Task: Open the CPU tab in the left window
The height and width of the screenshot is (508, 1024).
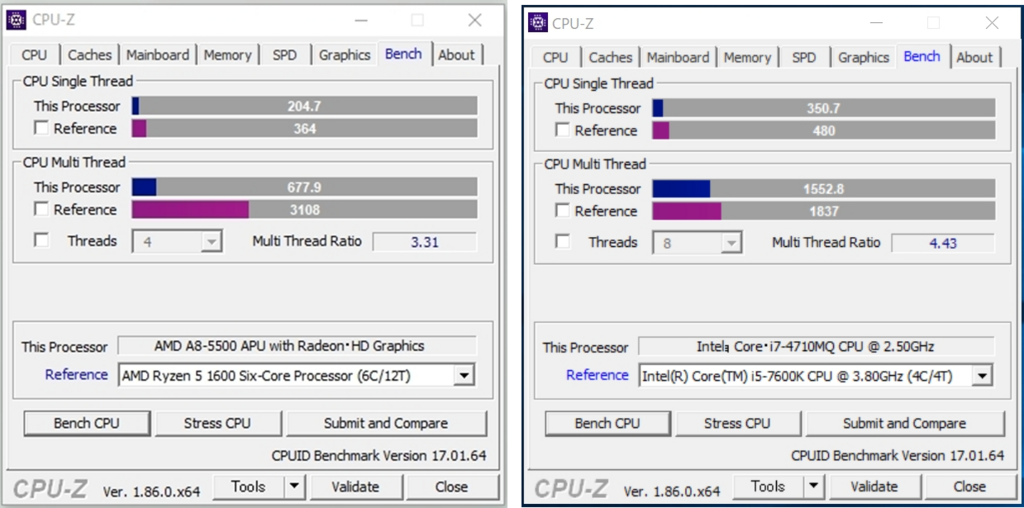Action: click(x=35, y=55)
